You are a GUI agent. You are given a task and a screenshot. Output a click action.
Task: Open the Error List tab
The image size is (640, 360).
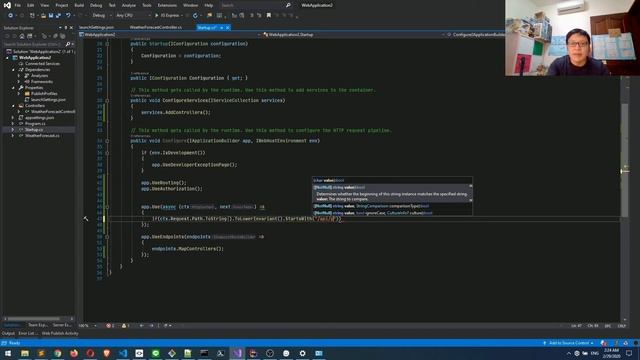coord(28,333)
